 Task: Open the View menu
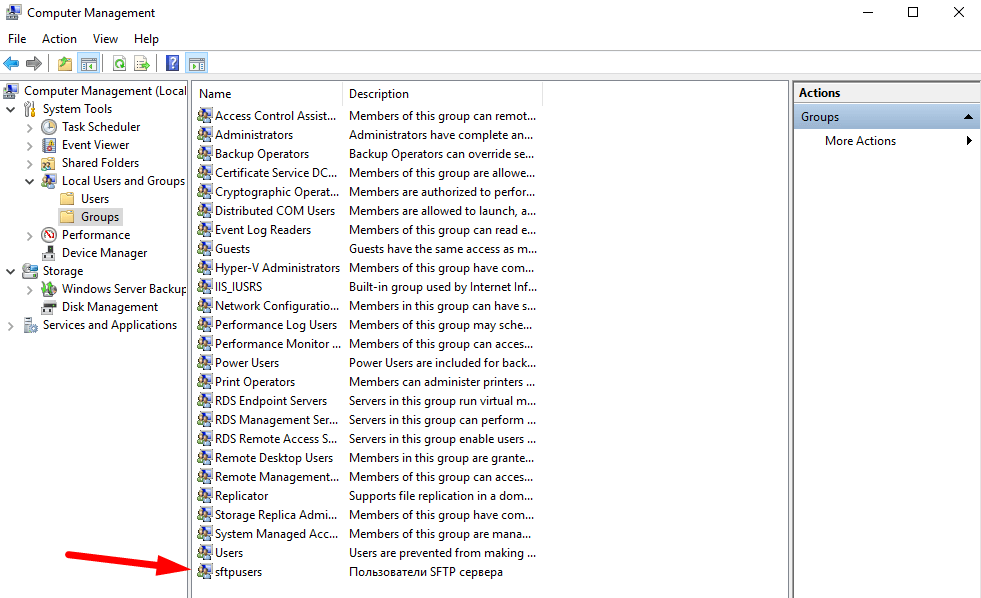[105, 39]
